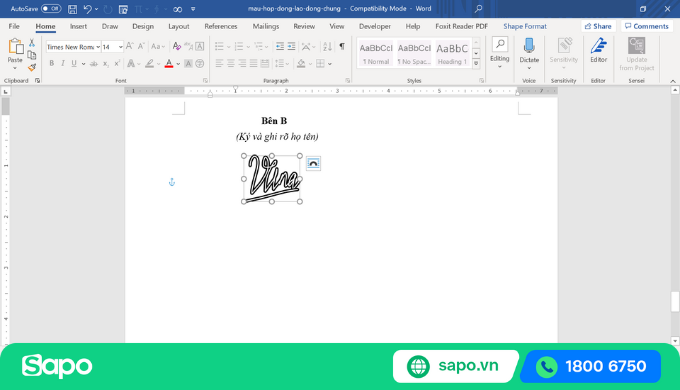The height and width of the screenshot is (390, 680).
Task: Click the search magnifier in title bar
Action: point(478,9)
